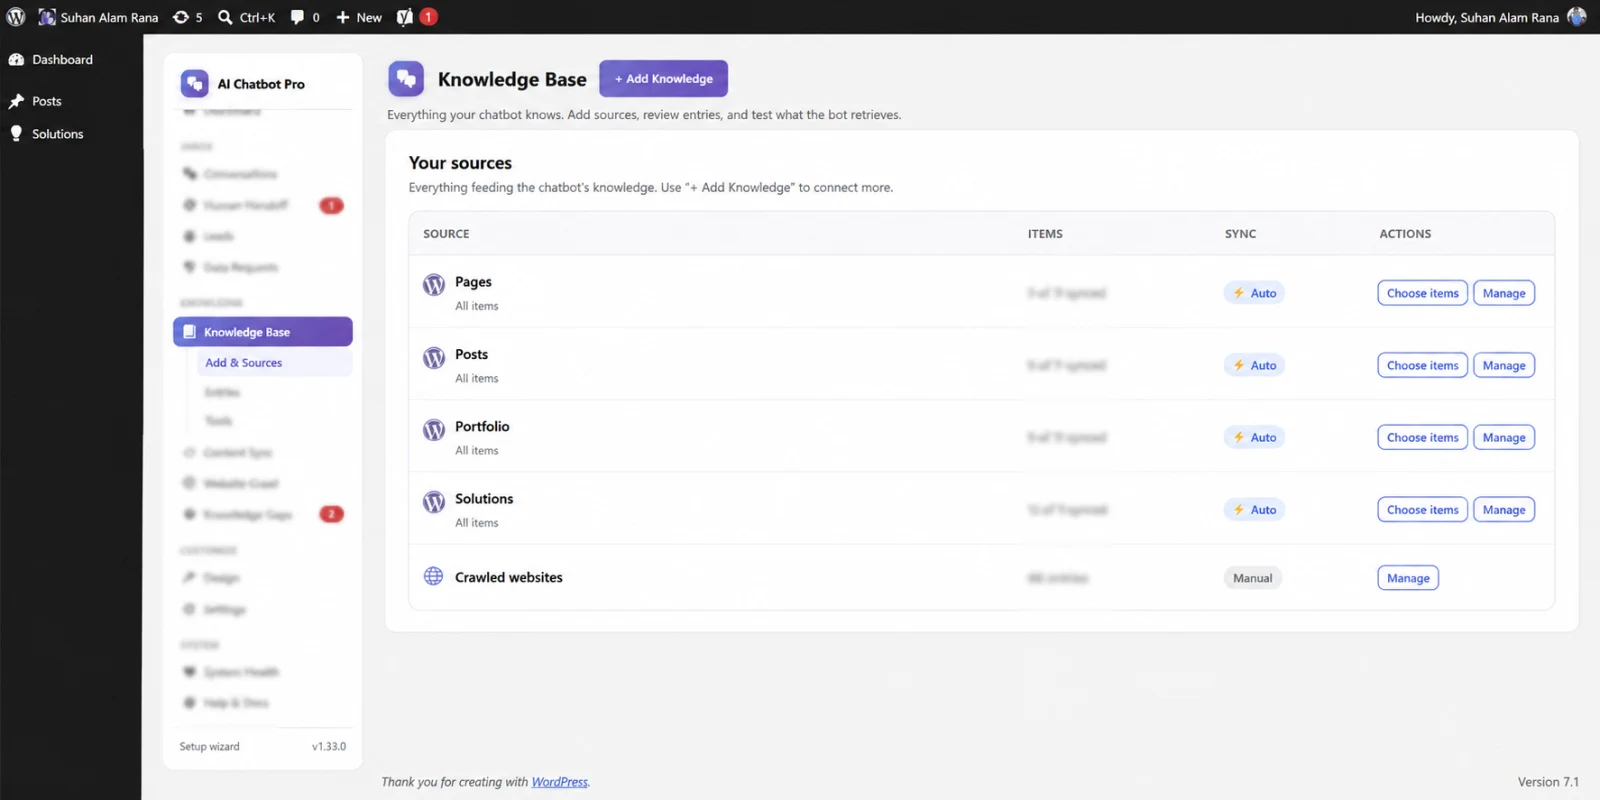Open the + New menu in admin bar
Viewport: 1600px width, 800px height.
[358, 17]
